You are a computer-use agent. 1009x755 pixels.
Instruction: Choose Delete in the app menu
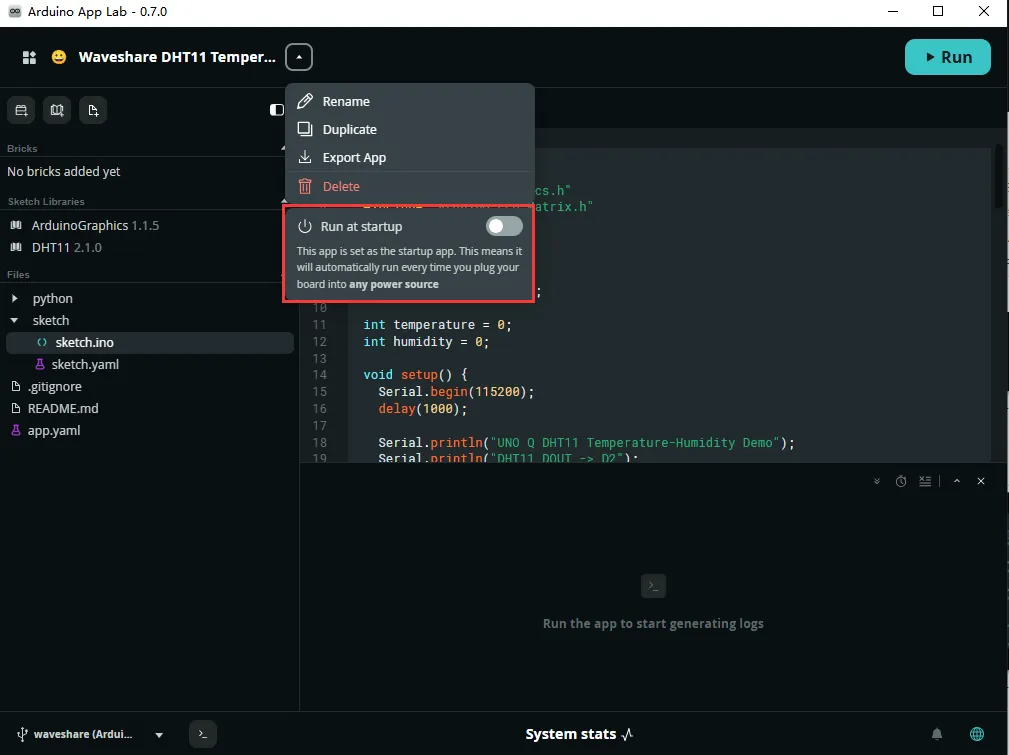tap(409, 186)
